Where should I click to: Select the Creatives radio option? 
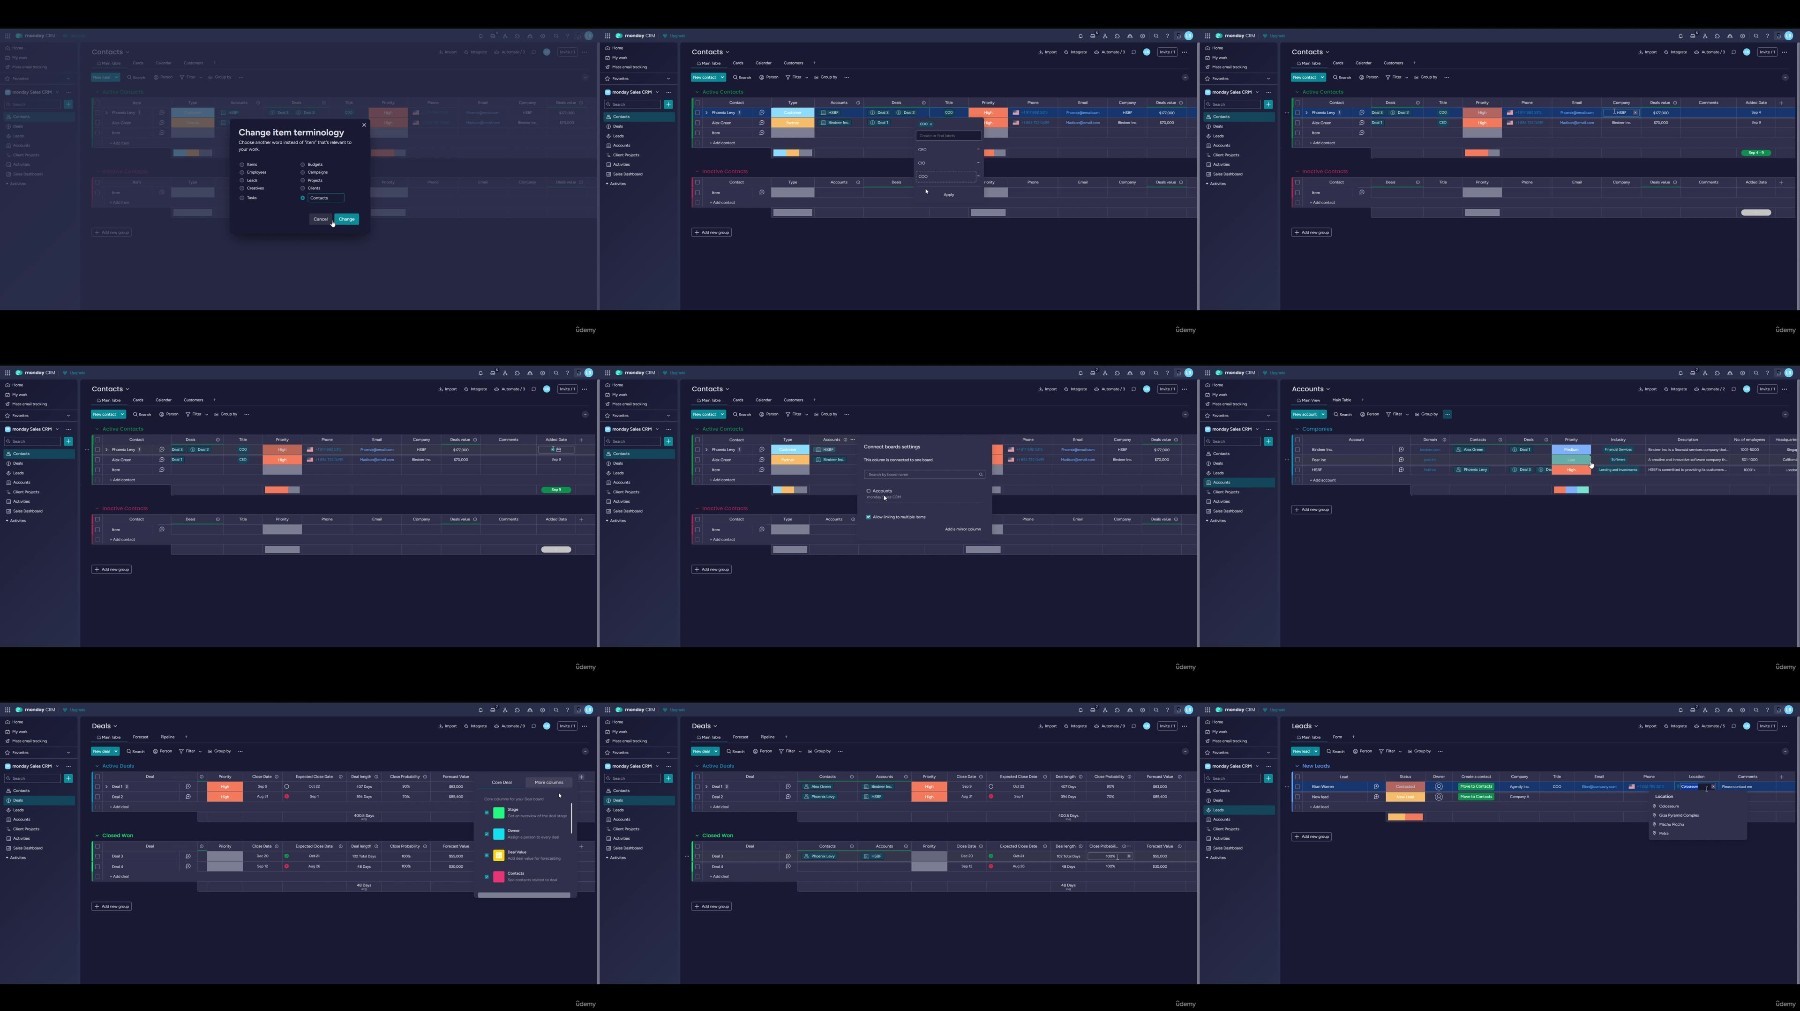click(x=242, y=189)
